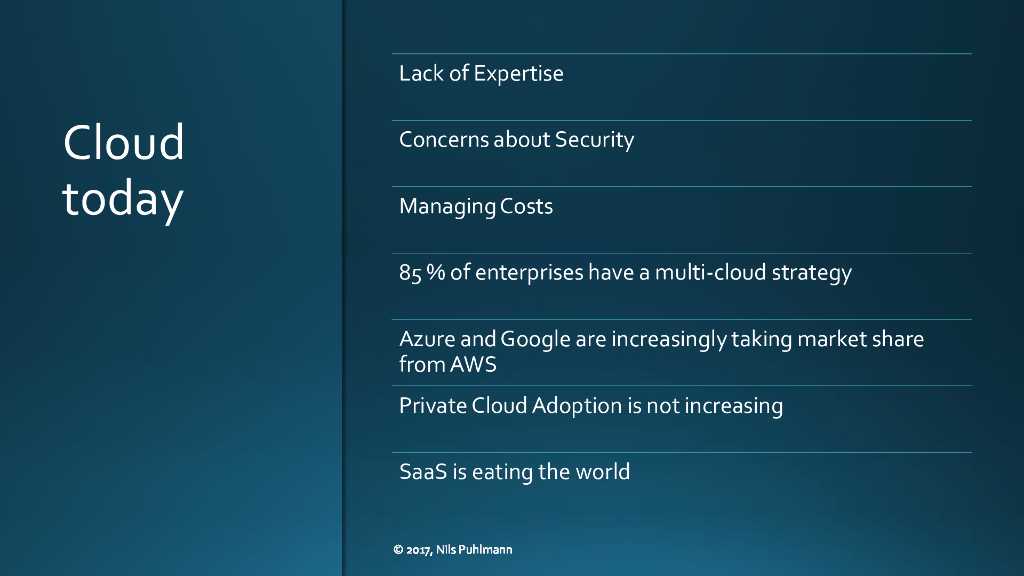1024x576 pixels.
Task: Click the copyright symbol in the footer
Action: tap(397, 550)
